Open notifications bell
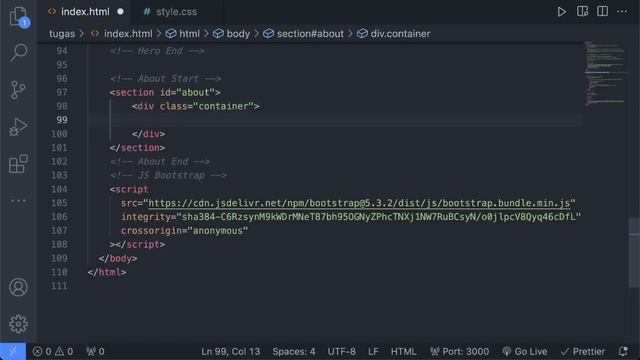Image resolution: width=640 pixels, height=360 pixels. [623, 351]
